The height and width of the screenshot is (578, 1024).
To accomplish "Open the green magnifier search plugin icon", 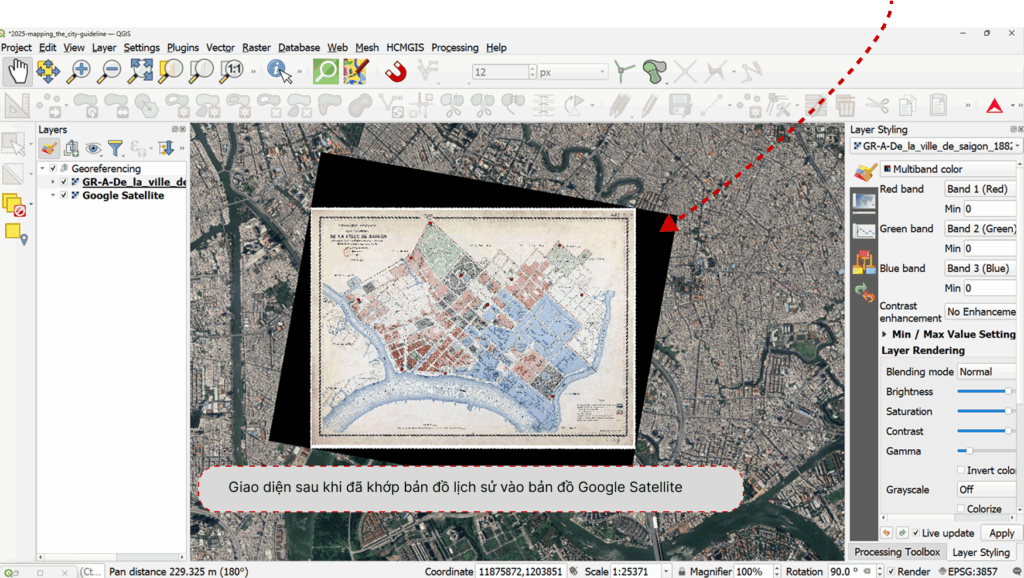I will tap(325, 71).
